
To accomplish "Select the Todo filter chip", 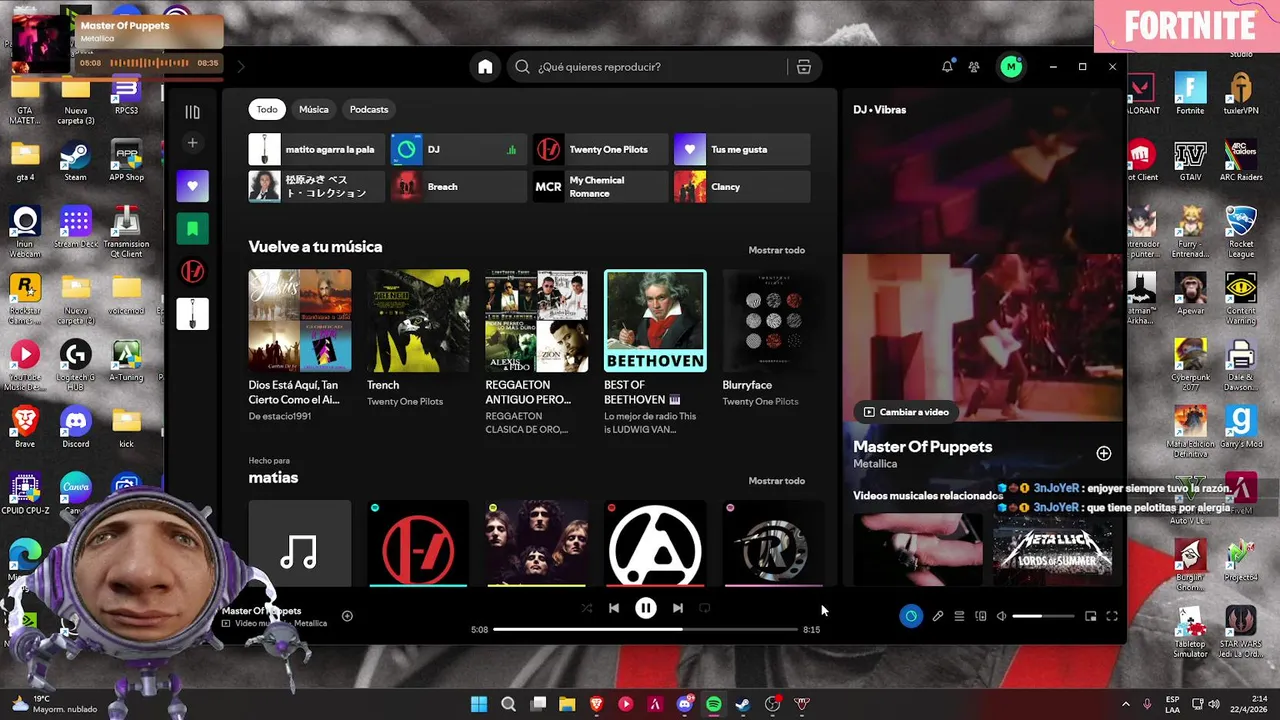I will pos(267,109).
